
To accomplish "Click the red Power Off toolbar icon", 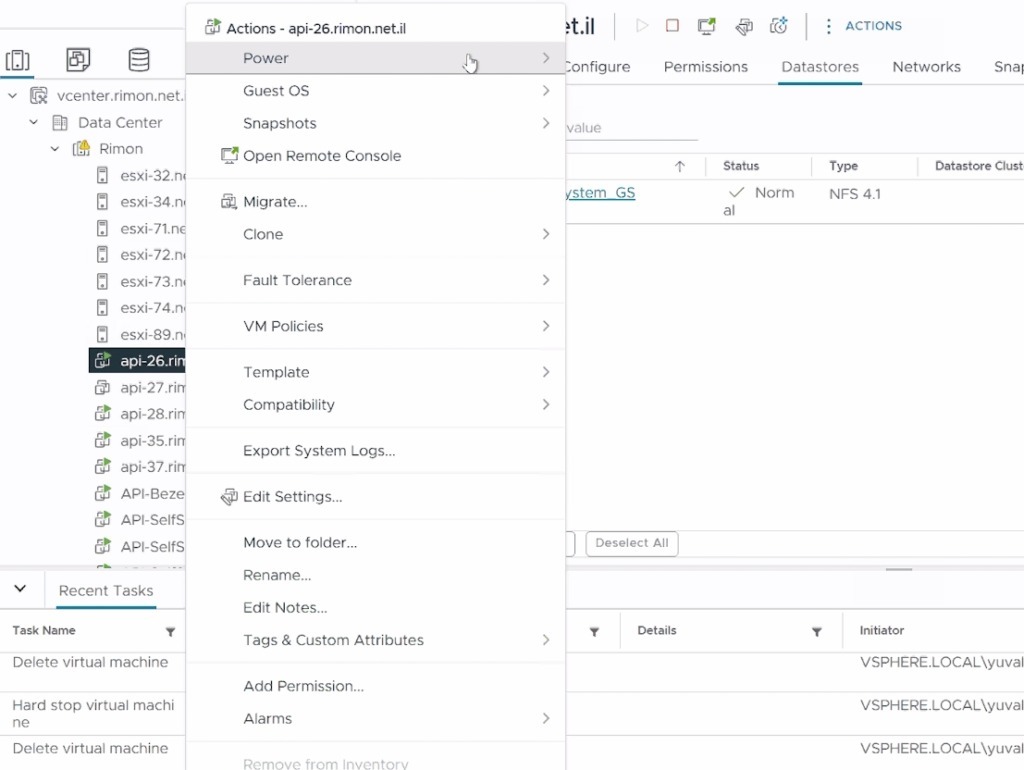I will click(x=672, y=26).
